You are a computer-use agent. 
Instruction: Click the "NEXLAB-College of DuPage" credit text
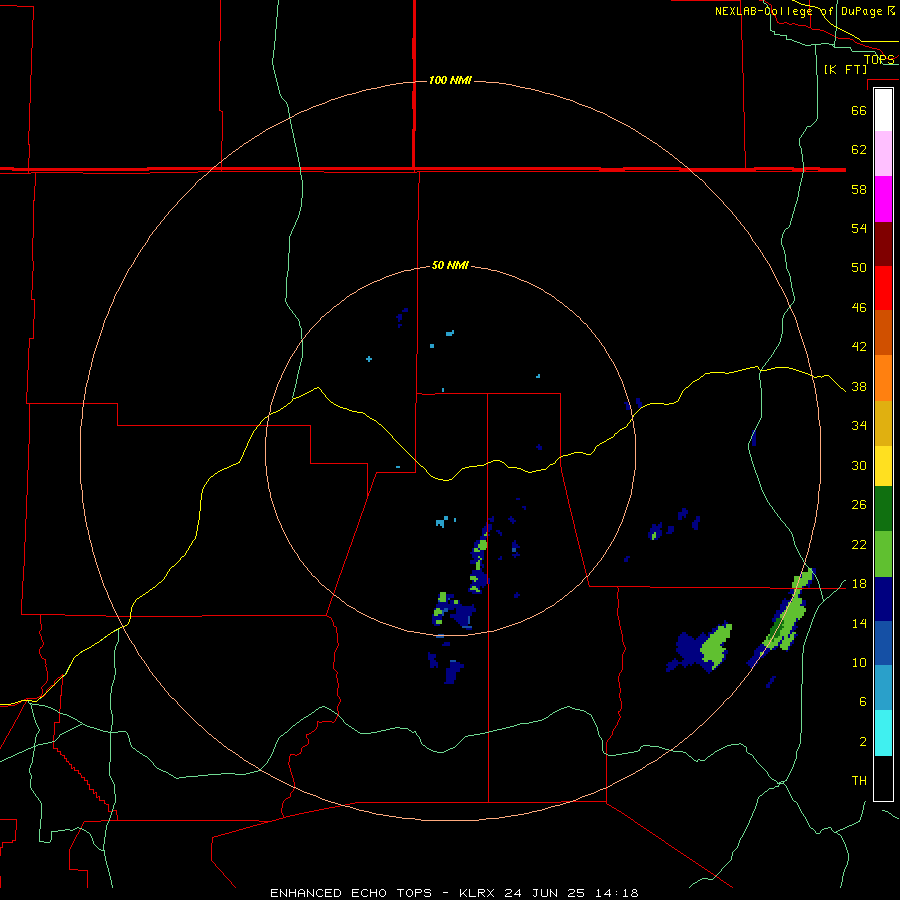[x=798, y=11]
